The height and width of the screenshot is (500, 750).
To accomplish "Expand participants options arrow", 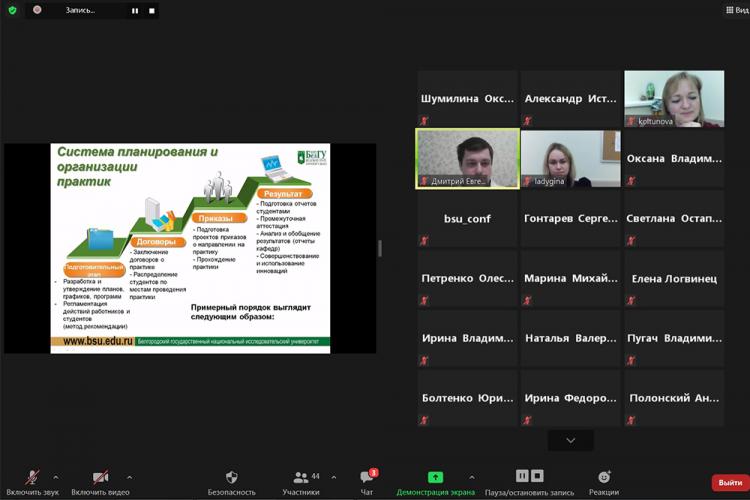I will (x=333, y=477).
